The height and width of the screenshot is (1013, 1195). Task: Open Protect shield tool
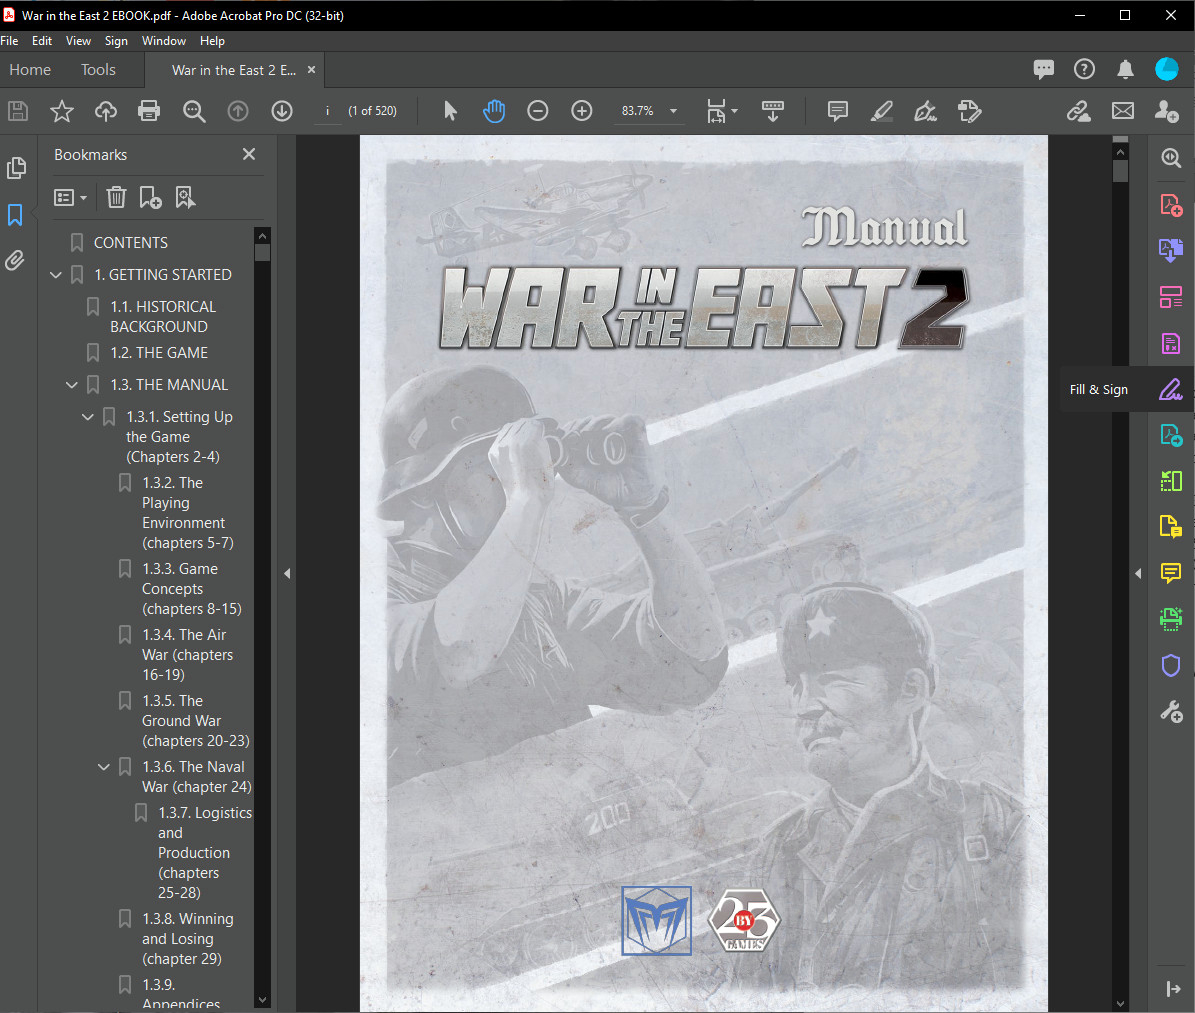pos(1171,665)
